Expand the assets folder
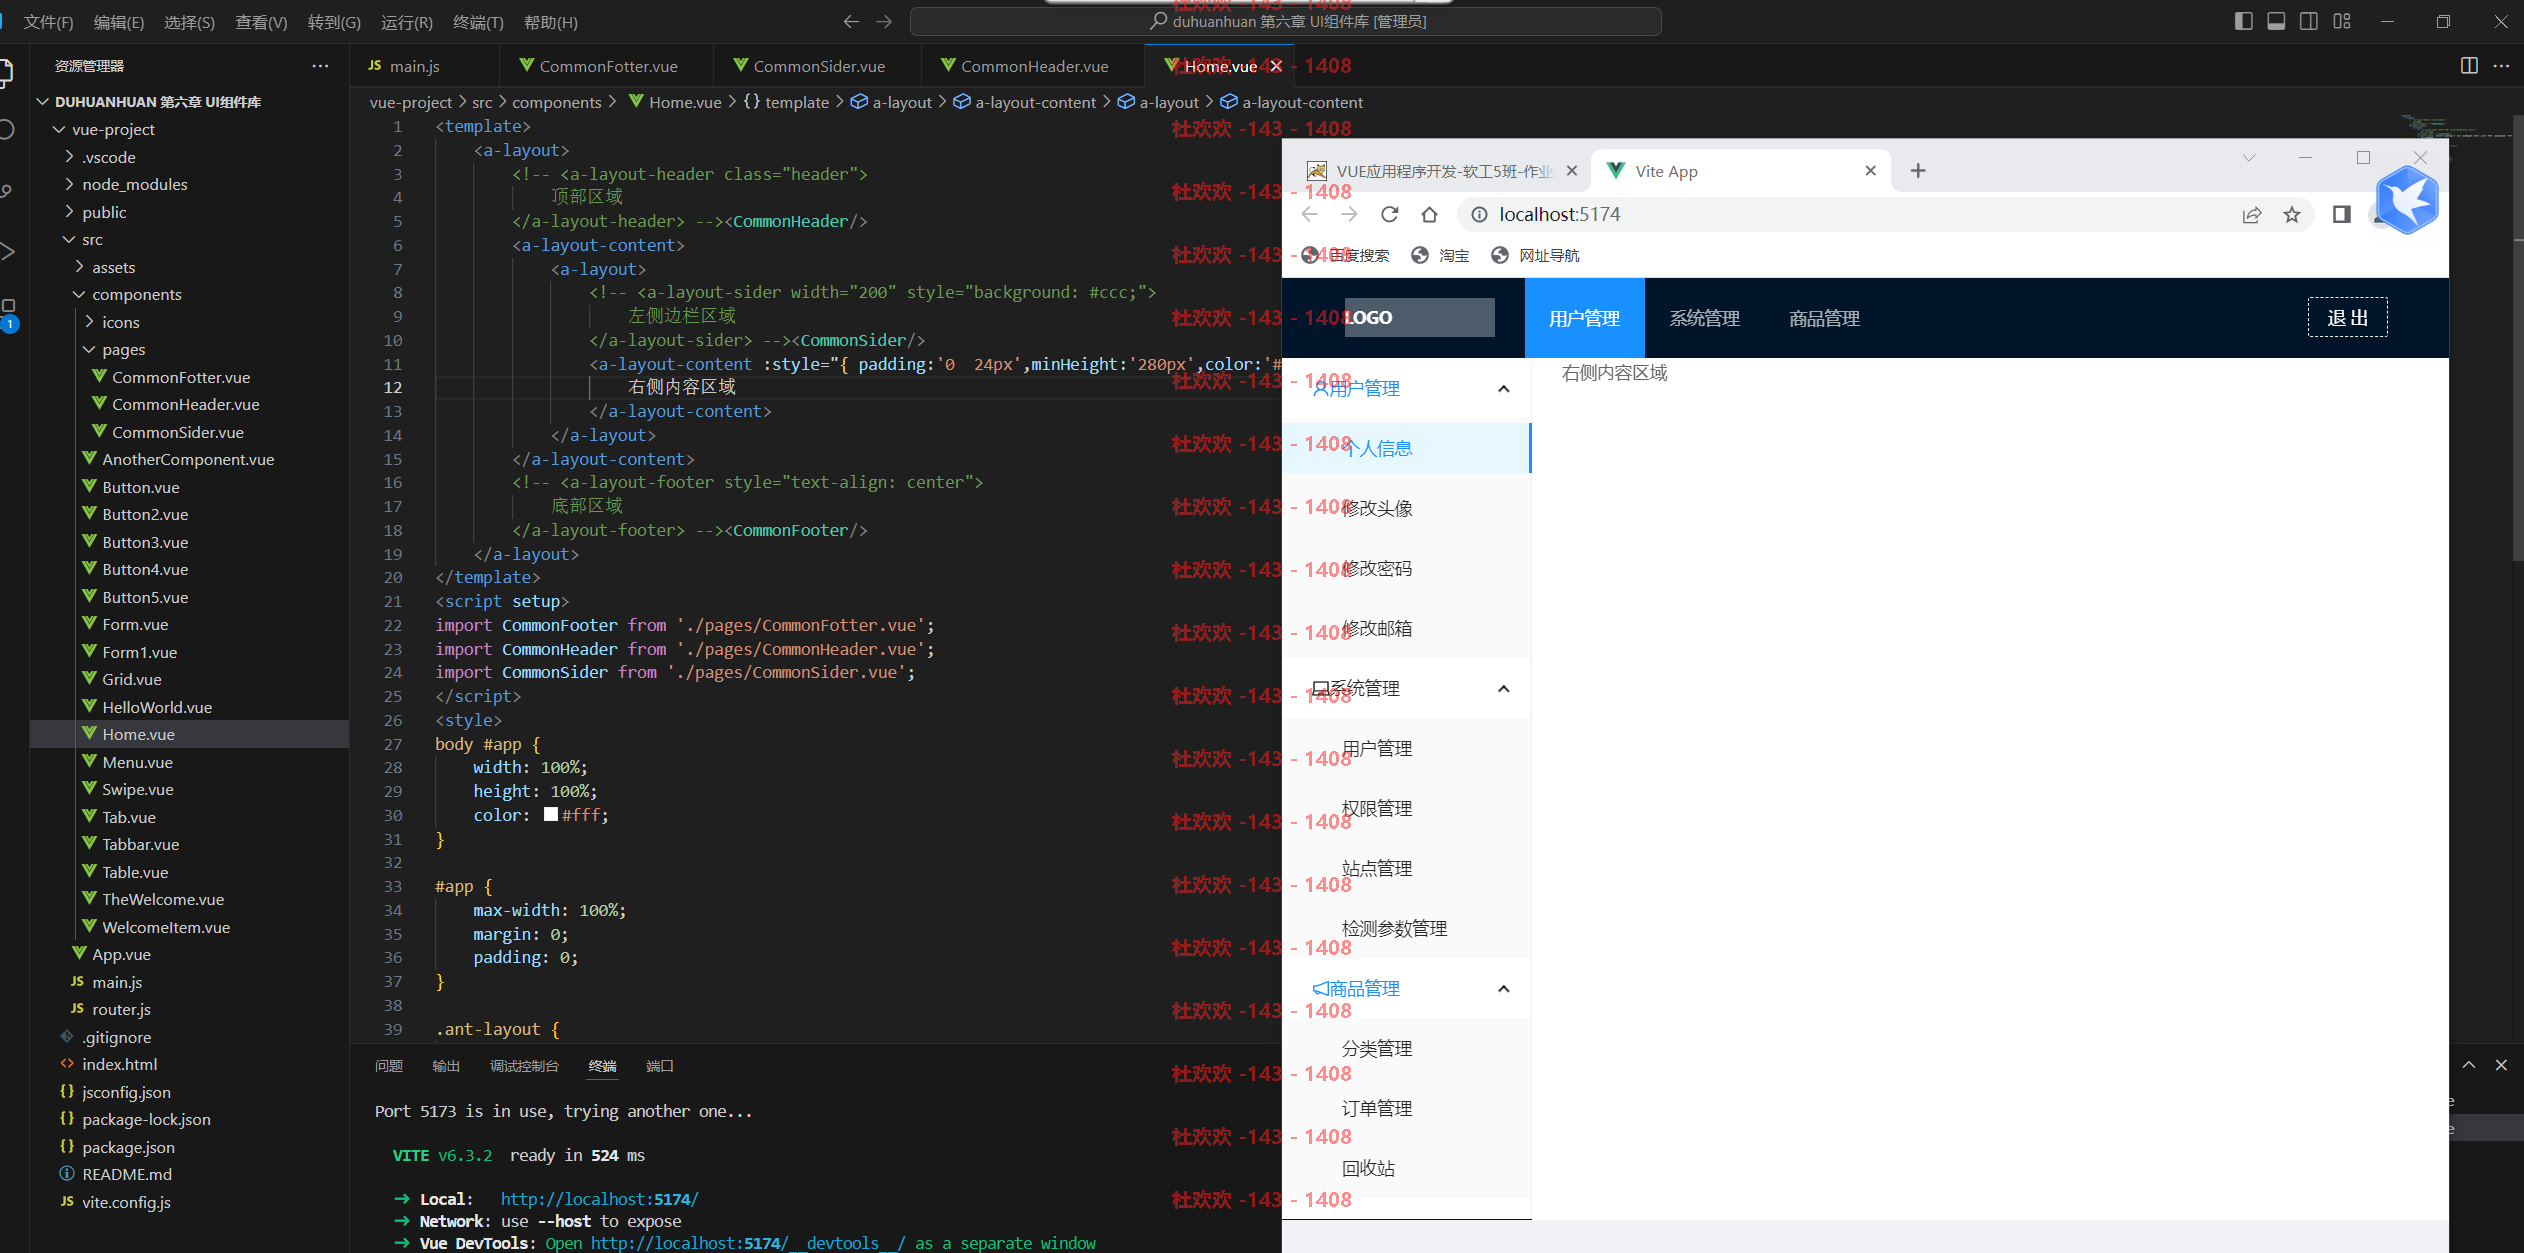This screenshot has width=2524, height=1253. tap(113, 267)
